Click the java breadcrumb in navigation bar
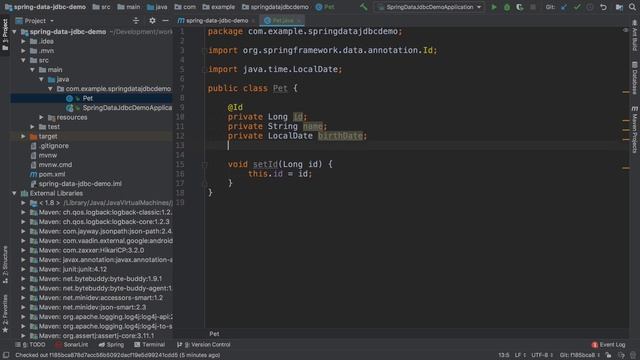Image resolution: width=640 pixels, height=360 pixels. point(158,7)
